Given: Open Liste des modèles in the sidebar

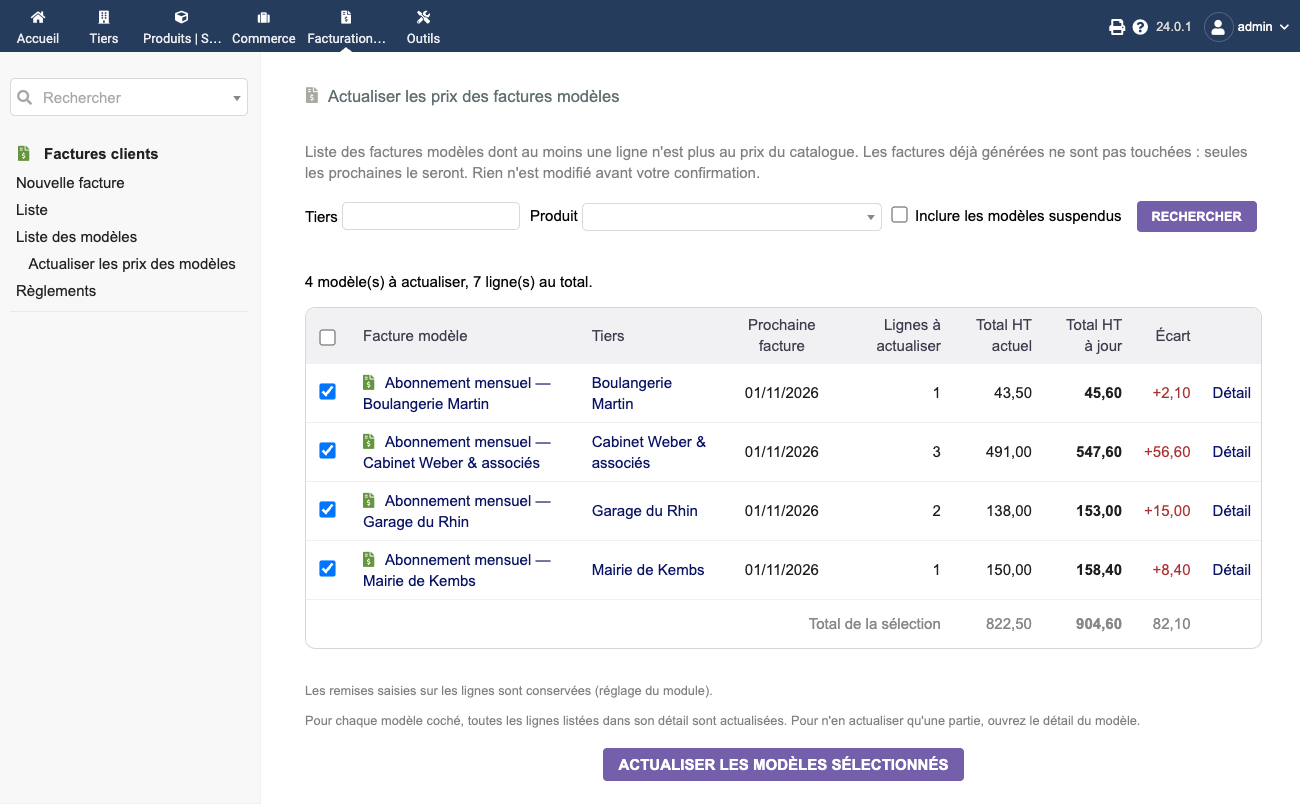Looking at the screenshot, I should (76, 237).
